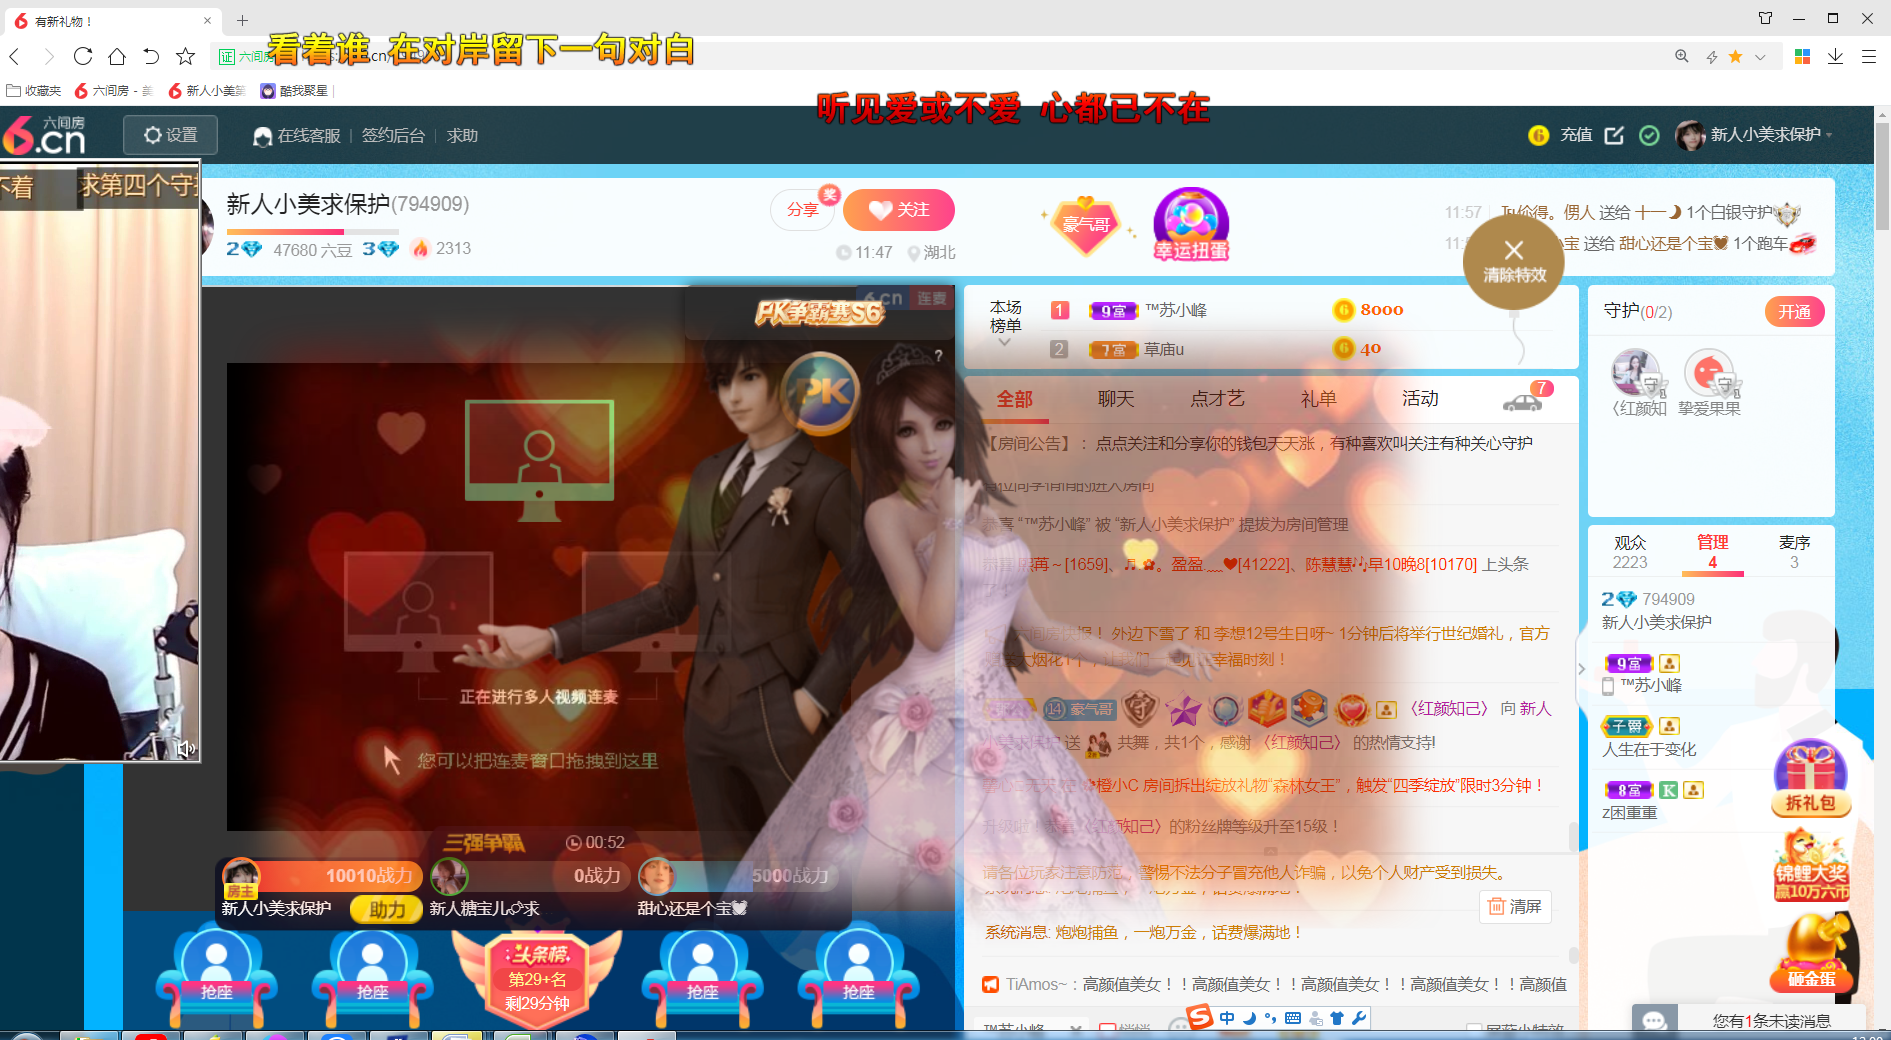Expand the address bar dropdown chevron
The height and width of the screenshot is (1040, 1891).
coord(1760,57)
